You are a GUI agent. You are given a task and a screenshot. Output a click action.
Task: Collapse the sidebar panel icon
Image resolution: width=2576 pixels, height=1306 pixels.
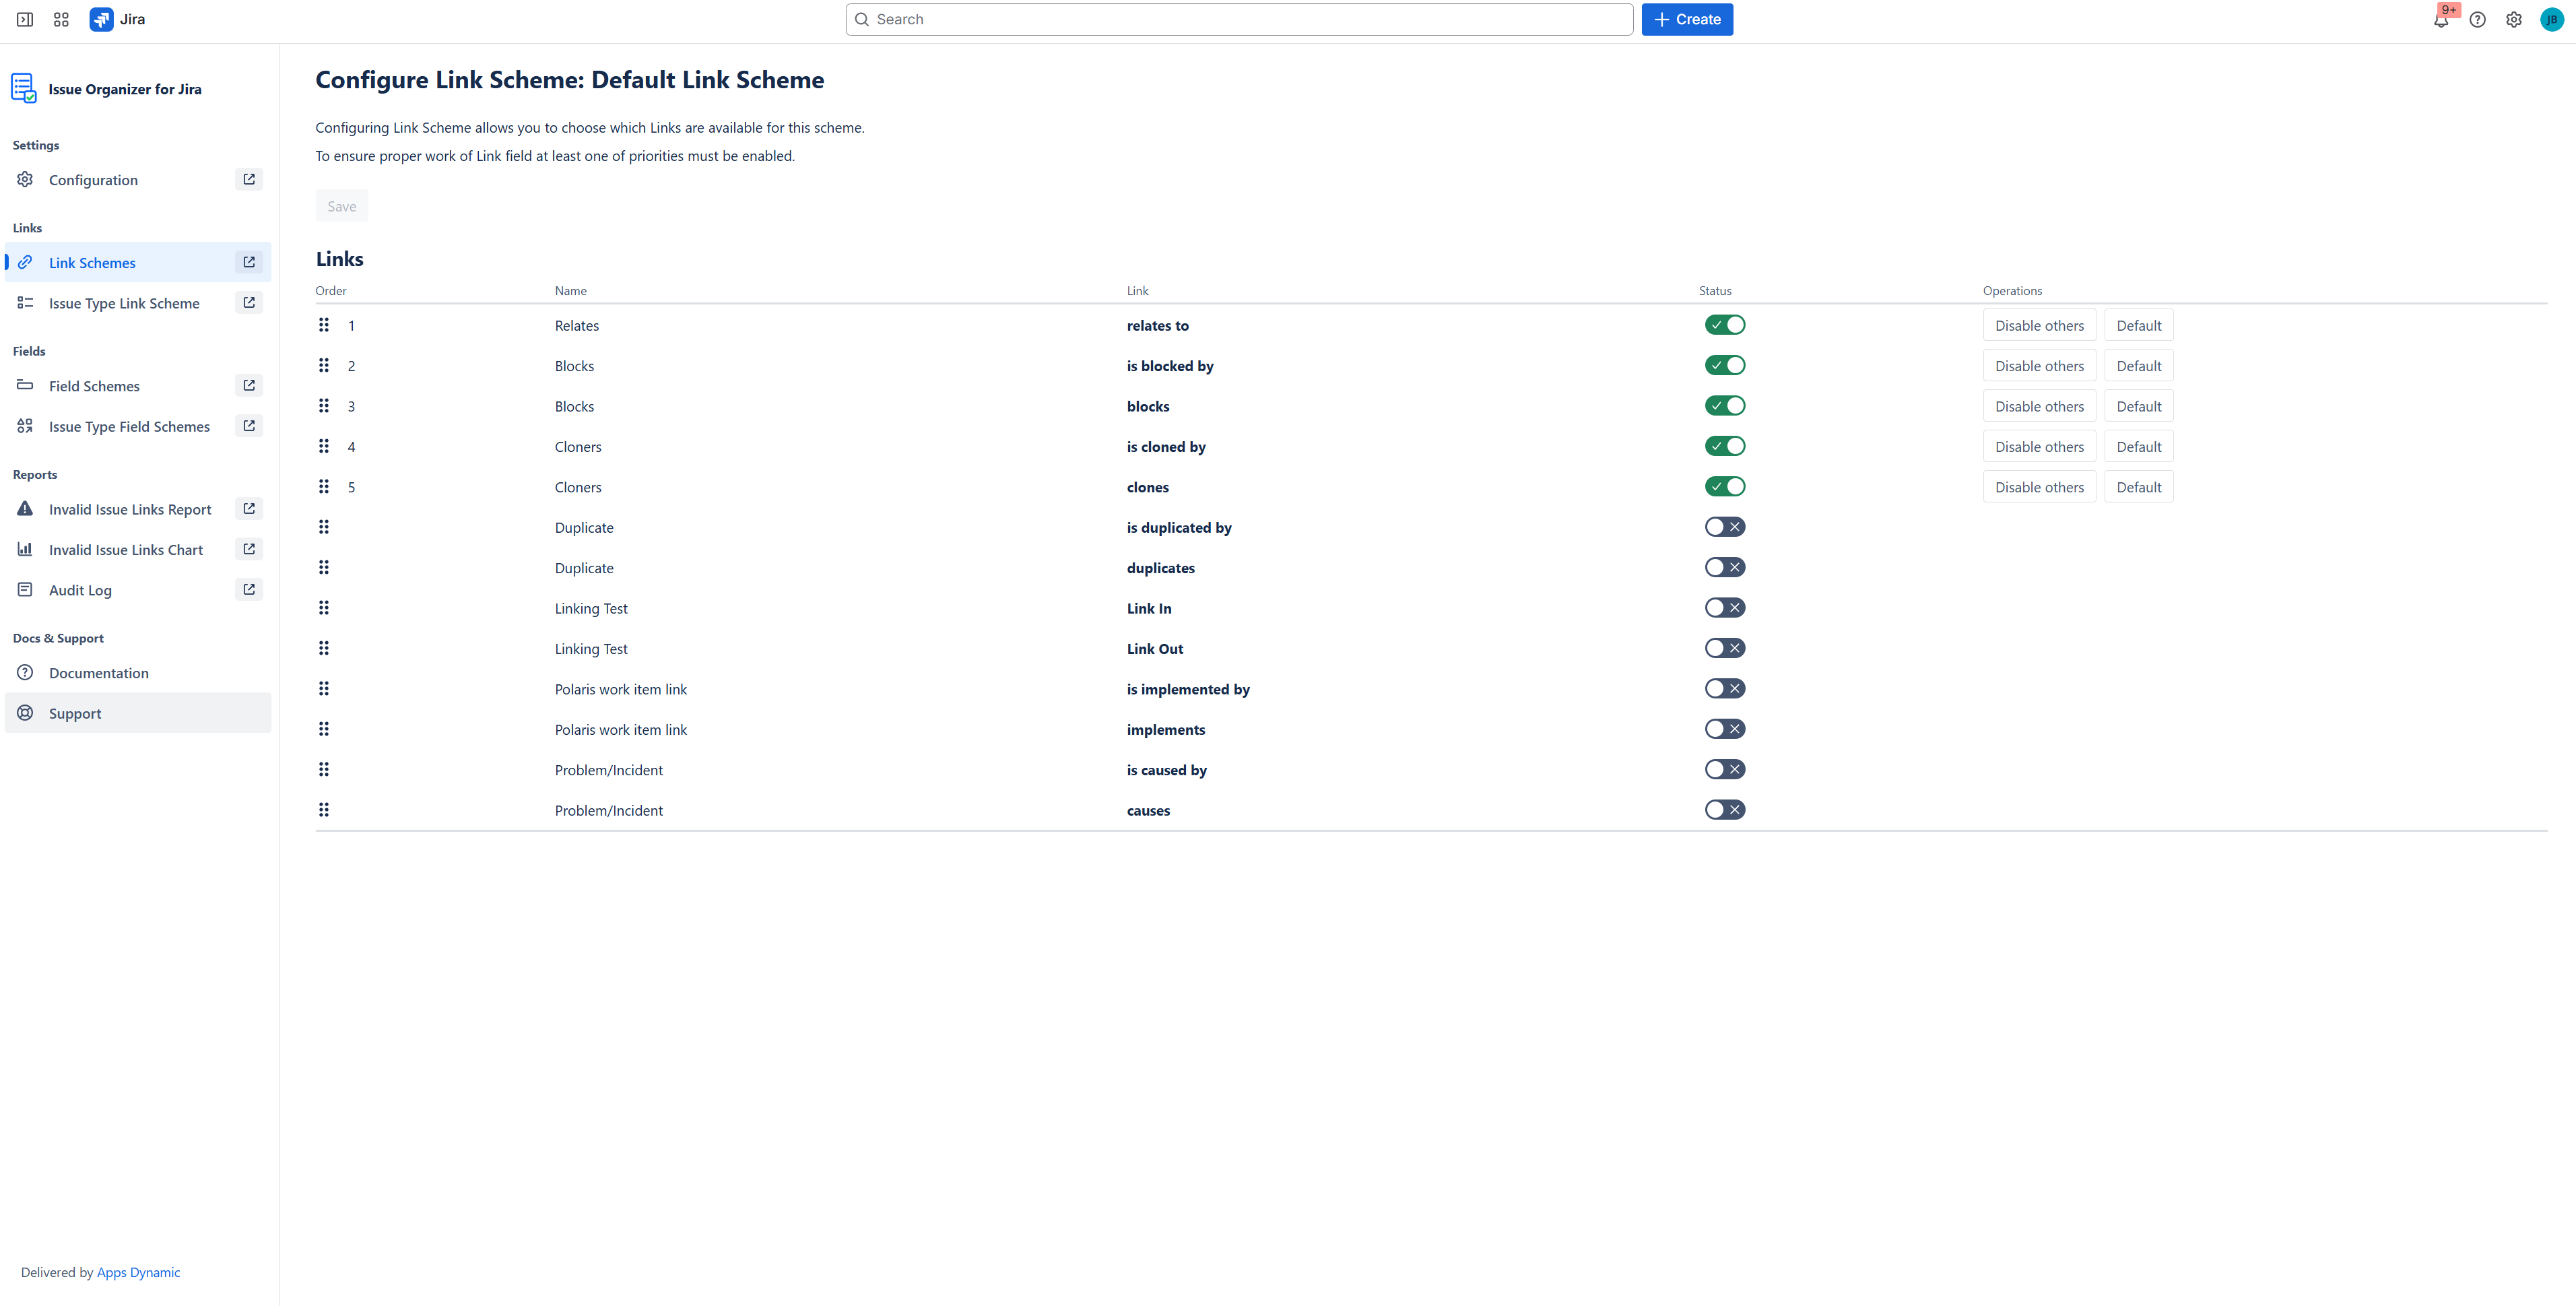pyautogui.click(x=25, y=19)
